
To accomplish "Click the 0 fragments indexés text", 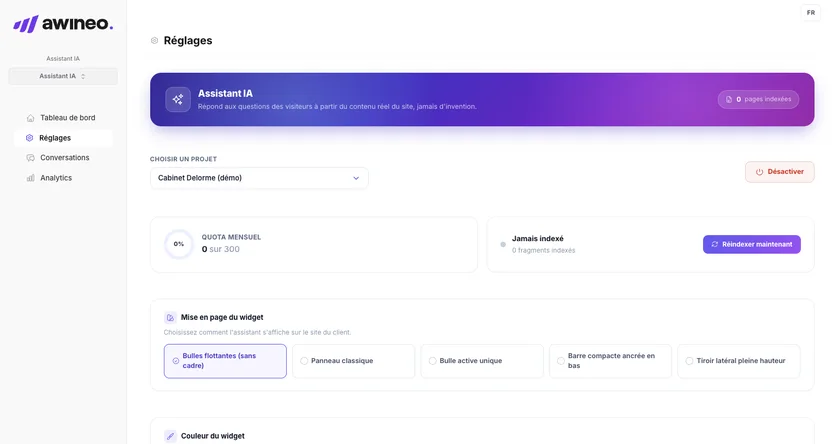I will [x=543, y=250].
